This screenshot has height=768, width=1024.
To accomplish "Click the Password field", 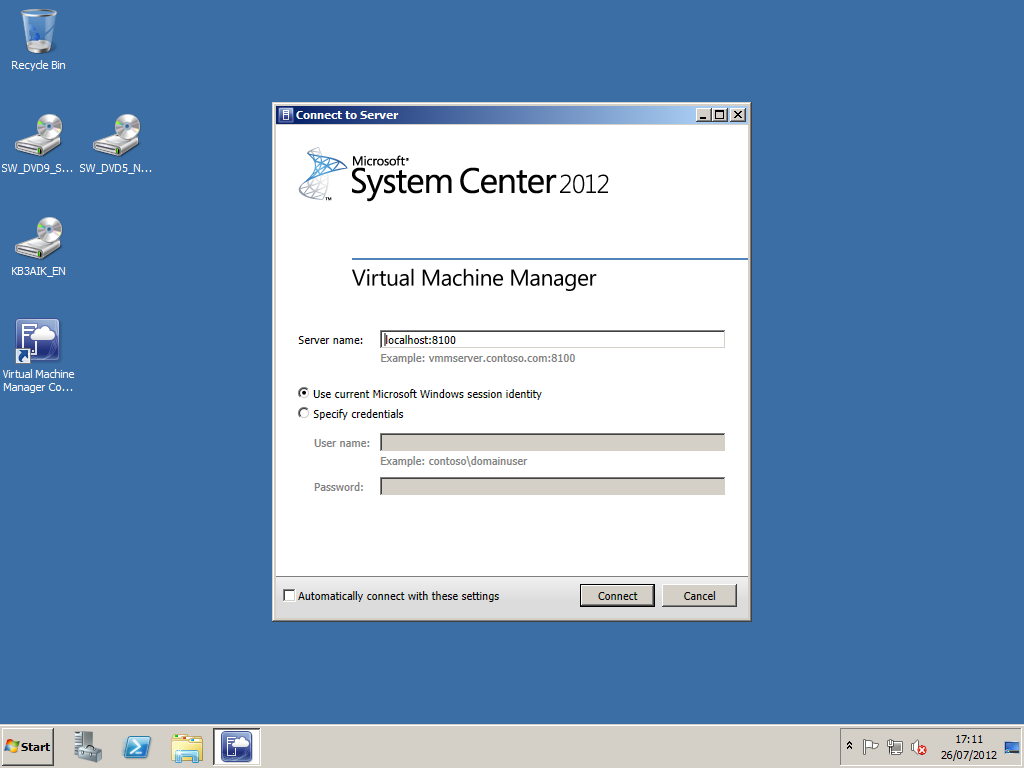I will click(x=552, y=487).
